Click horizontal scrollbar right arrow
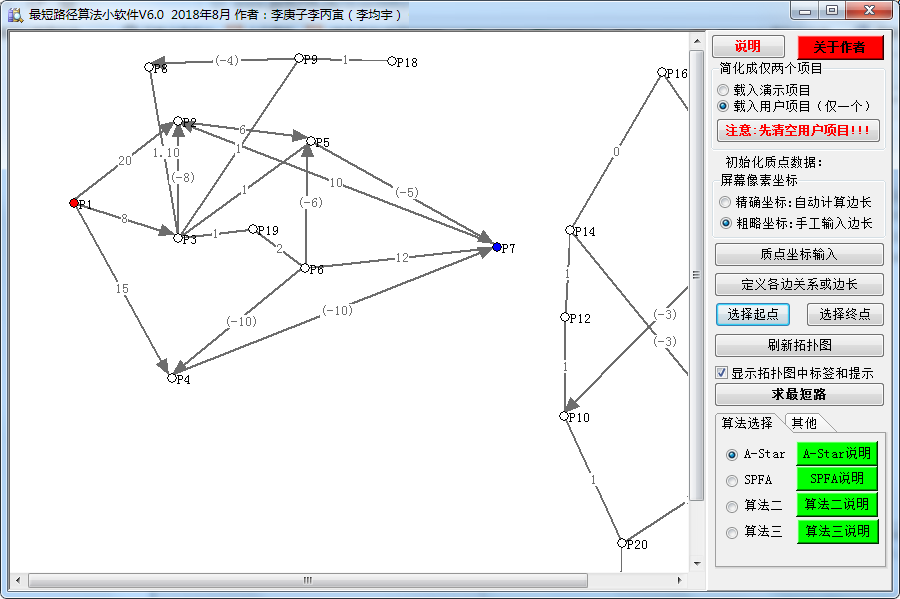 coord(680,580)
